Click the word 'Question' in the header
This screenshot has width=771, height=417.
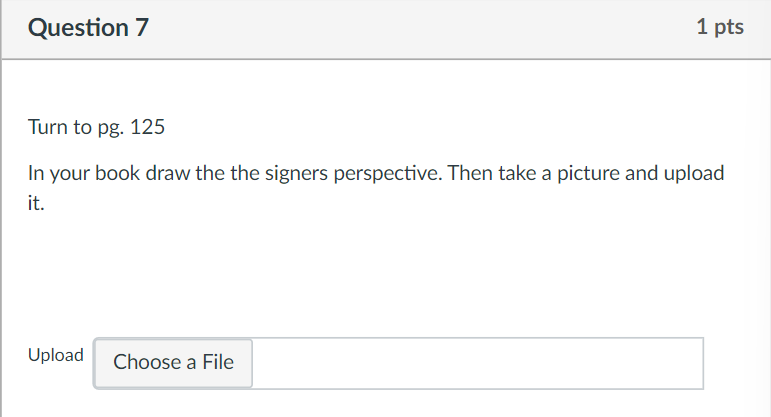[76, 28]
